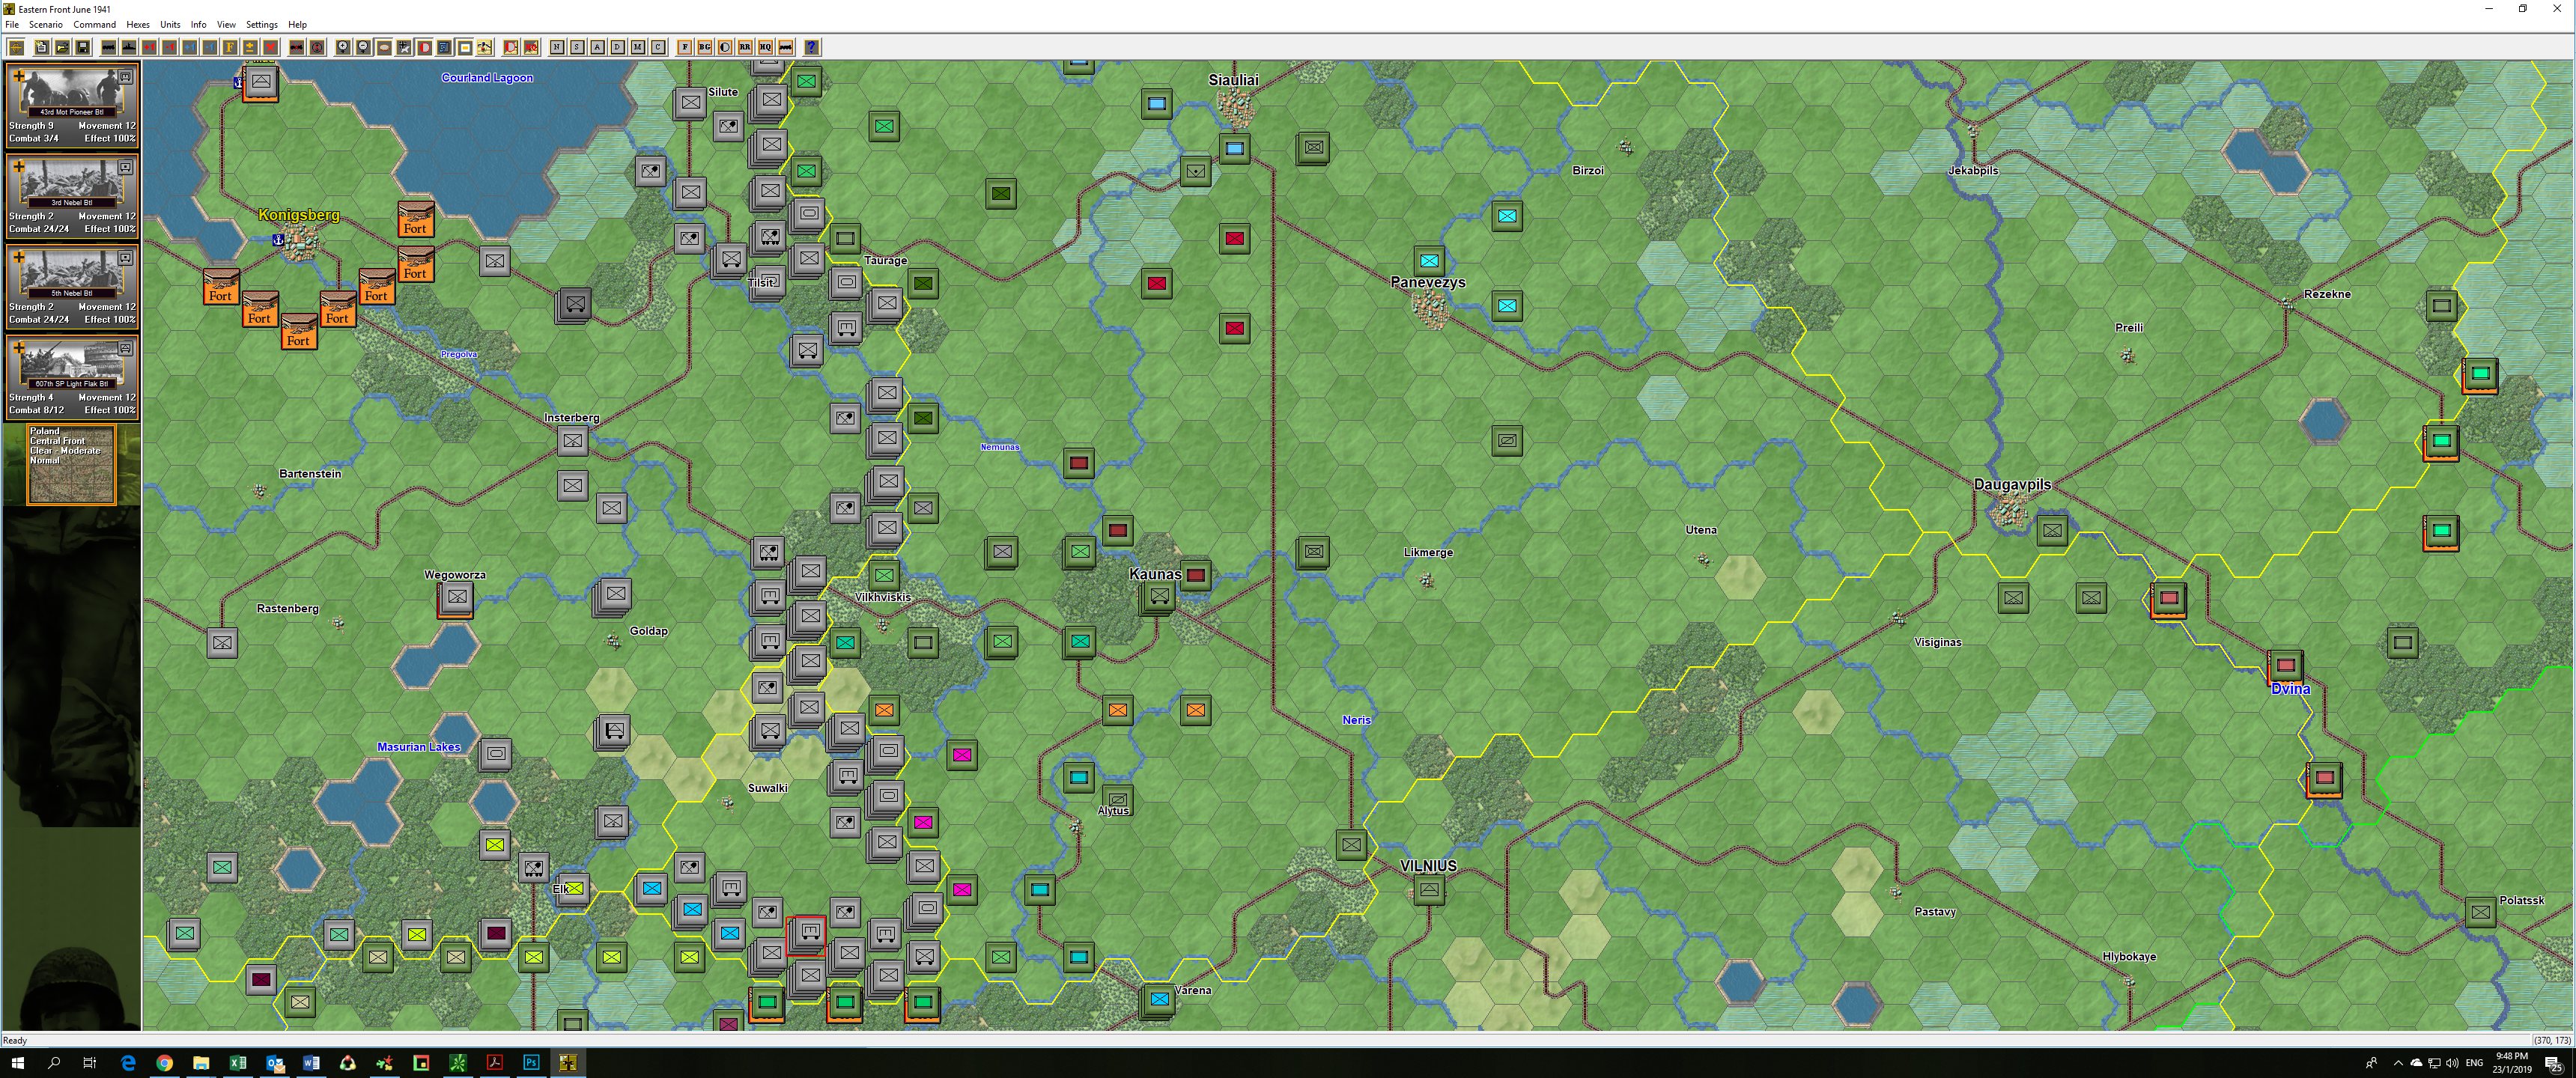Toggle the HQ display button
This screenshot has height=1078, width=2576.
click(765, 47)
